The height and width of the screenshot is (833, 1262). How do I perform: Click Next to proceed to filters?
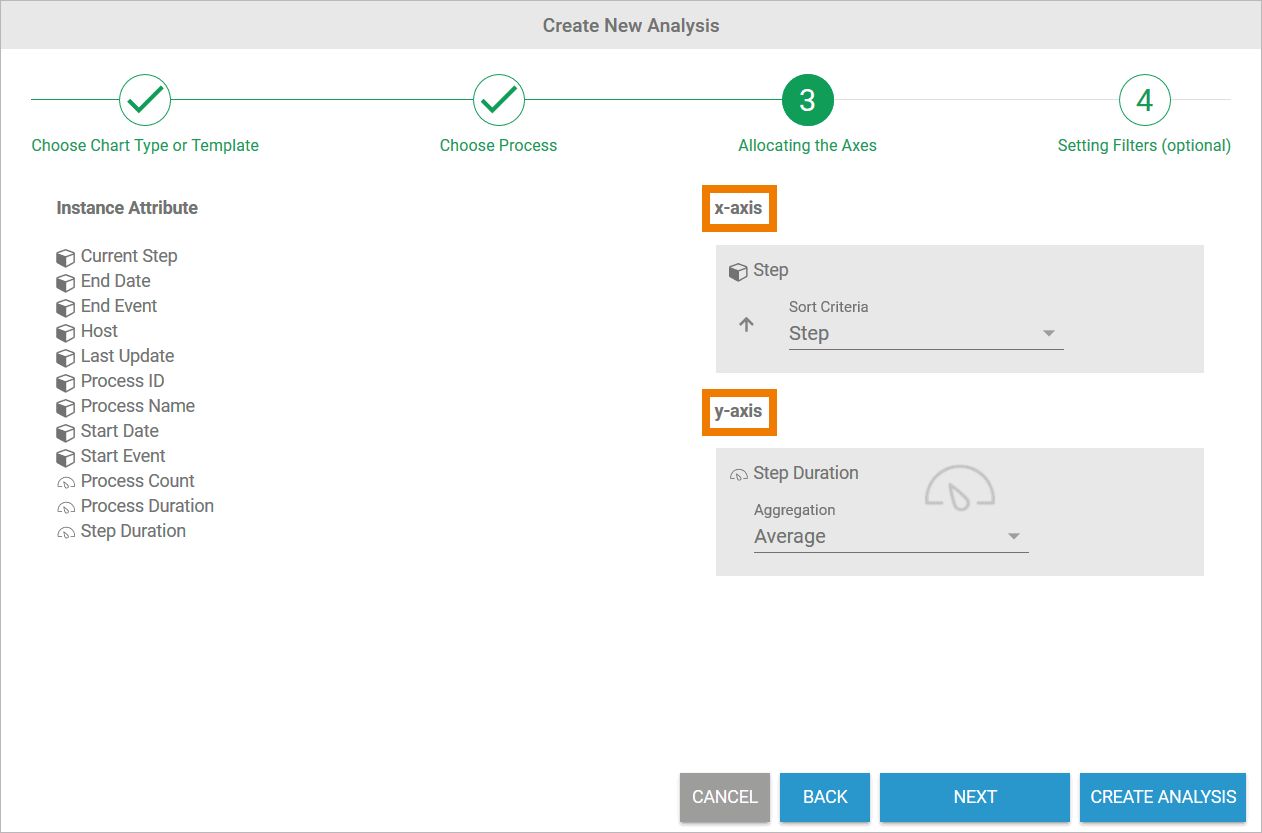[974, 797]
